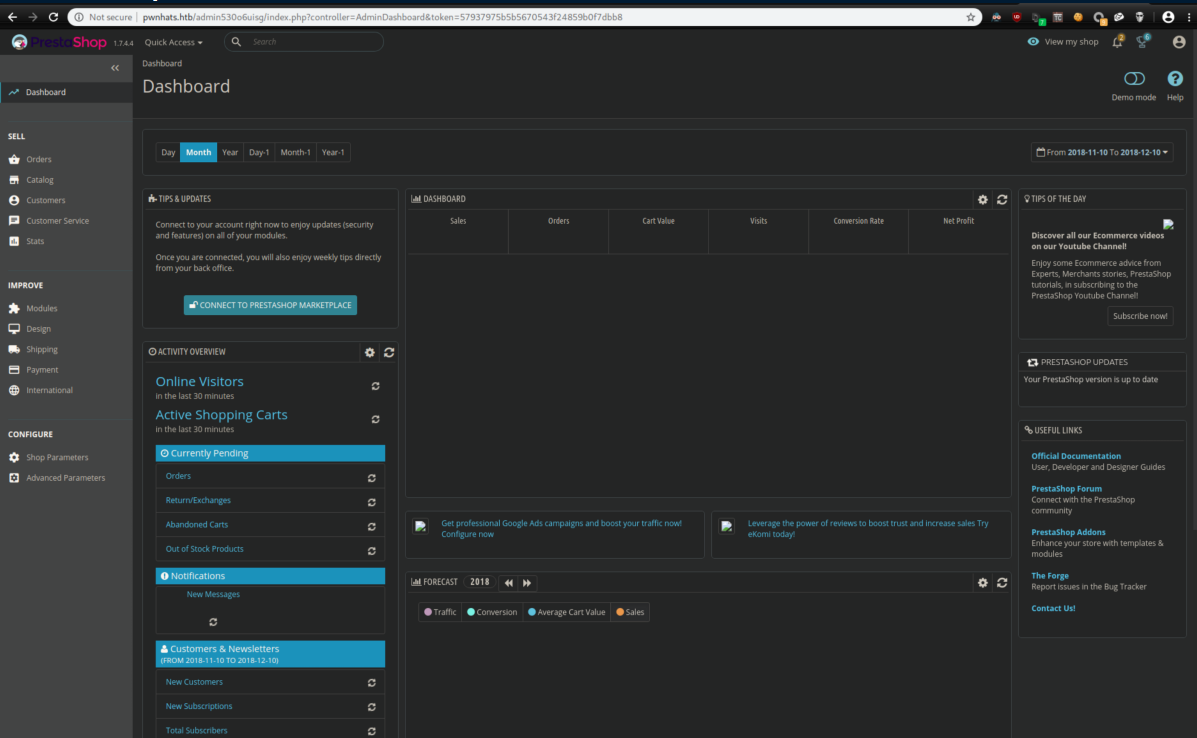1197x738 pixels.
Task: Open the Quick Access dropdown
Action: [x=173, y=42]
